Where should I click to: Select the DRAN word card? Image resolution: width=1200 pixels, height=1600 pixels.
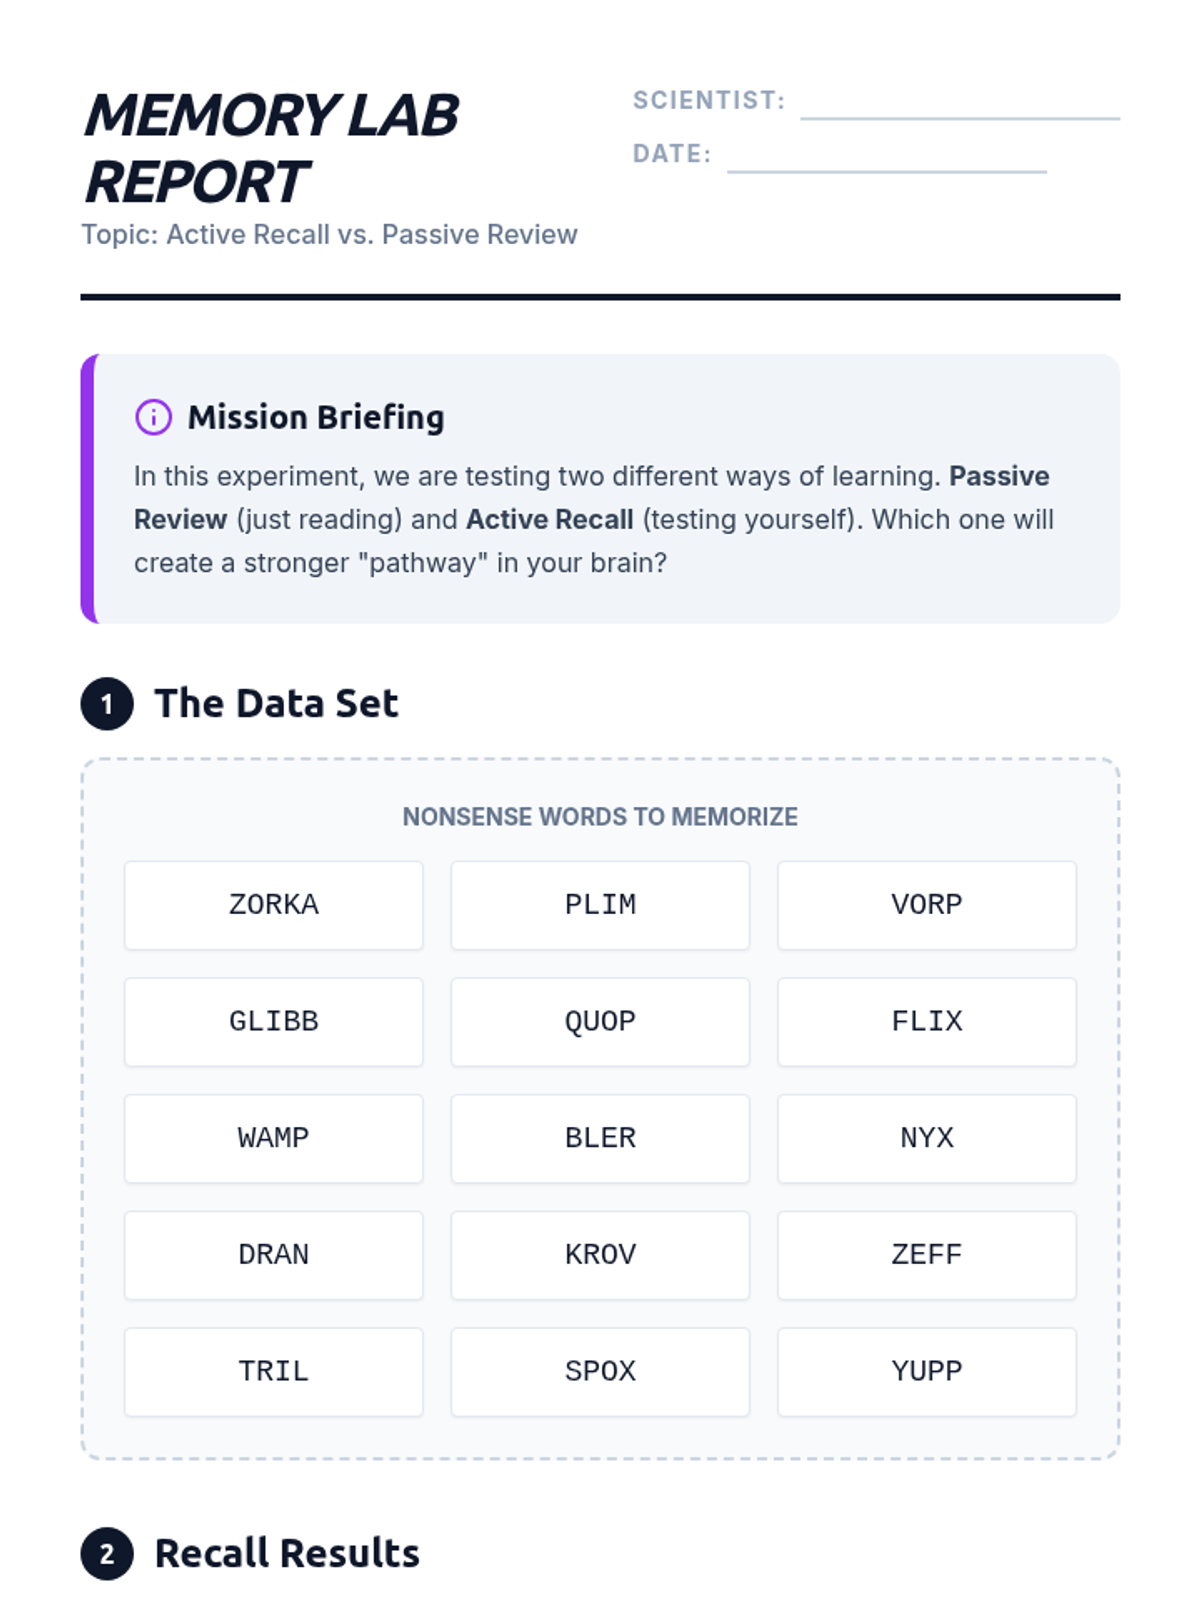pos(273,1255)
